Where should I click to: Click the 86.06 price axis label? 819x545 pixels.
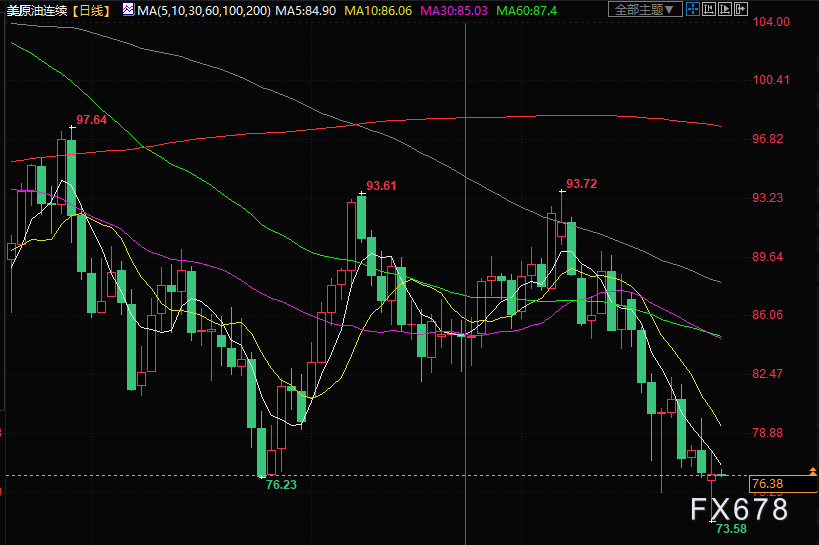tap(768, 314)
